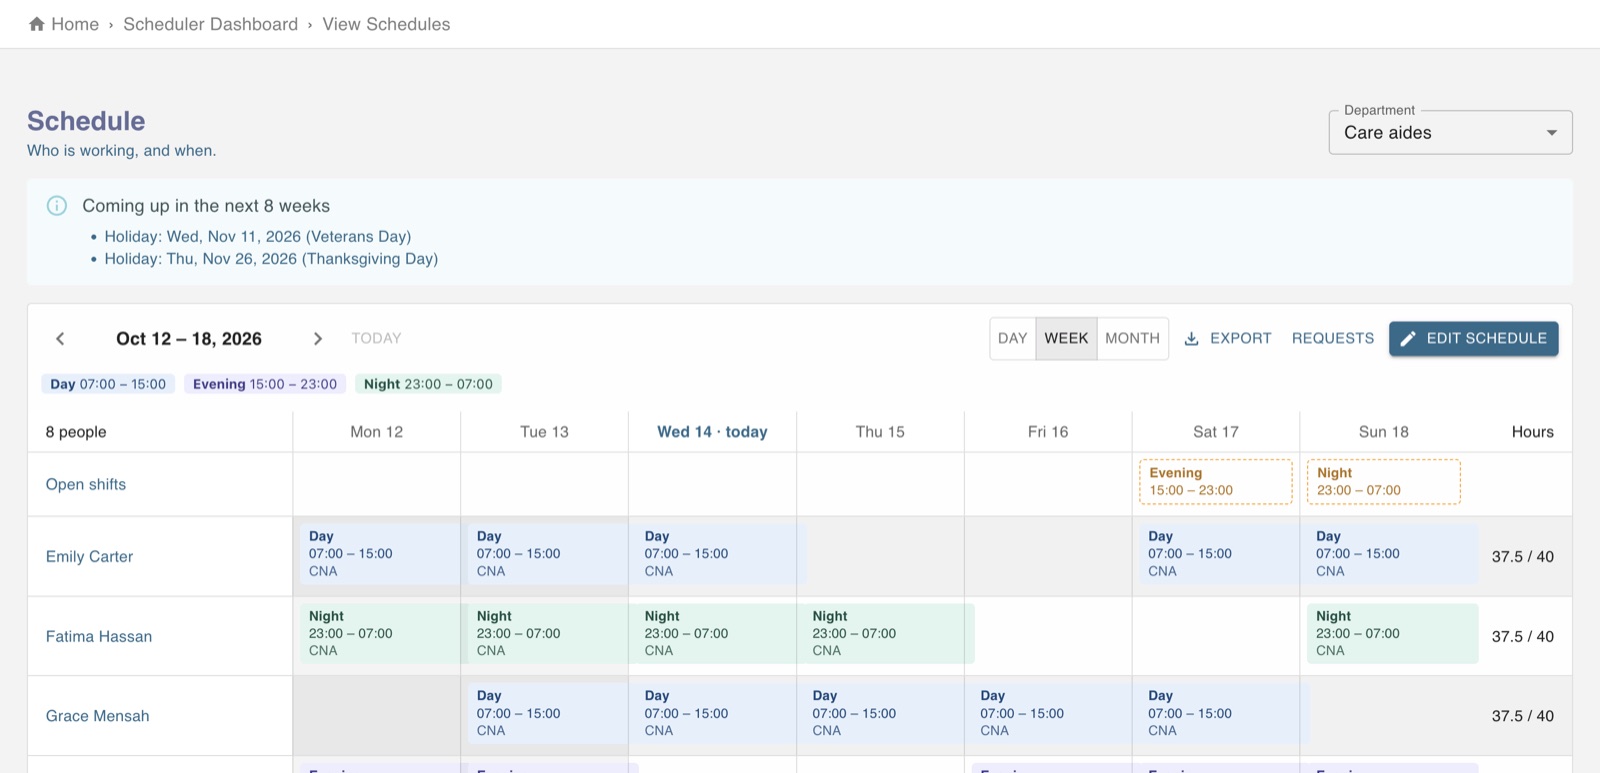The image size is (1600, 773).
Task: Switch to Month view
Action: [1132, 339]
